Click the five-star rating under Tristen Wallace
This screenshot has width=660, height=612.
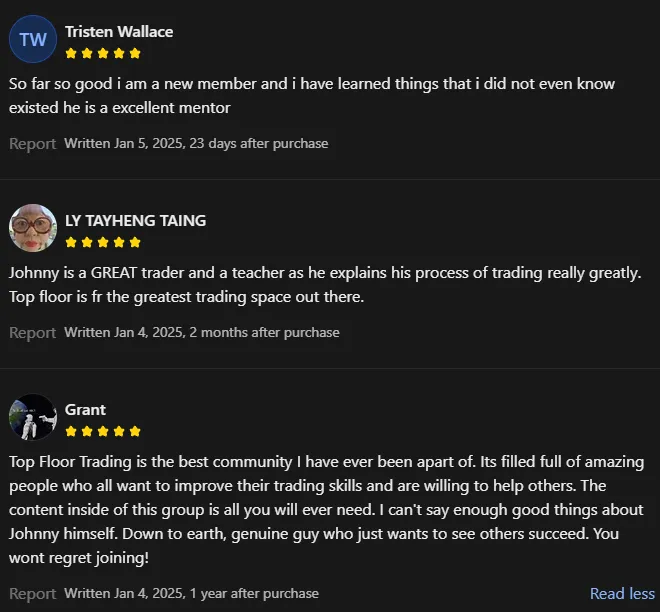[103, 53]
